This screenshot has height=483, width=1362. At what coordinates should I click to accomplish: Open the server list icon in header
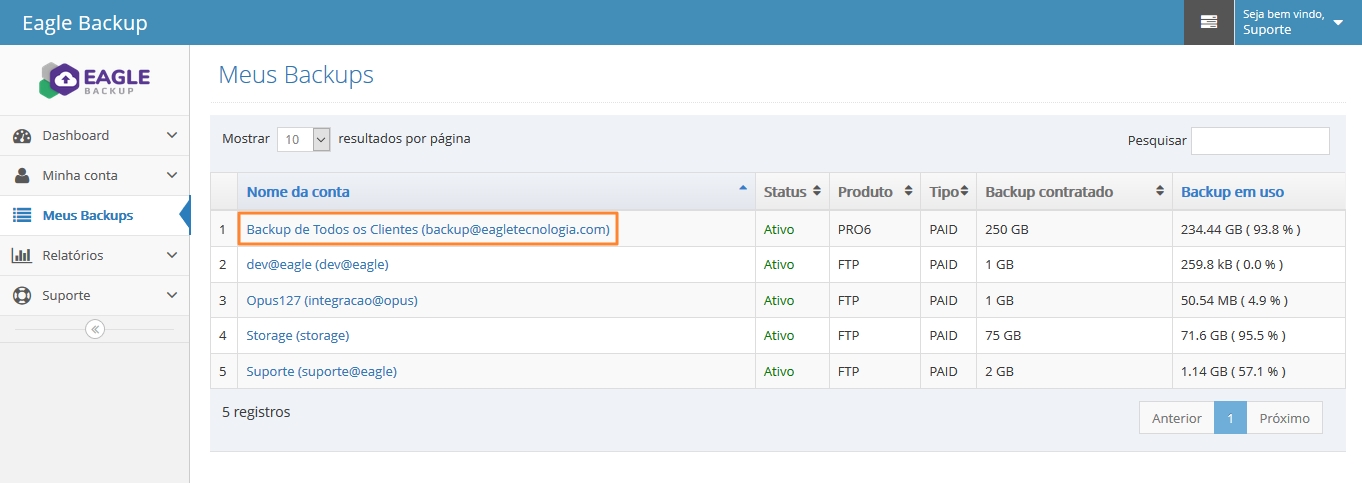[1209, 22]
